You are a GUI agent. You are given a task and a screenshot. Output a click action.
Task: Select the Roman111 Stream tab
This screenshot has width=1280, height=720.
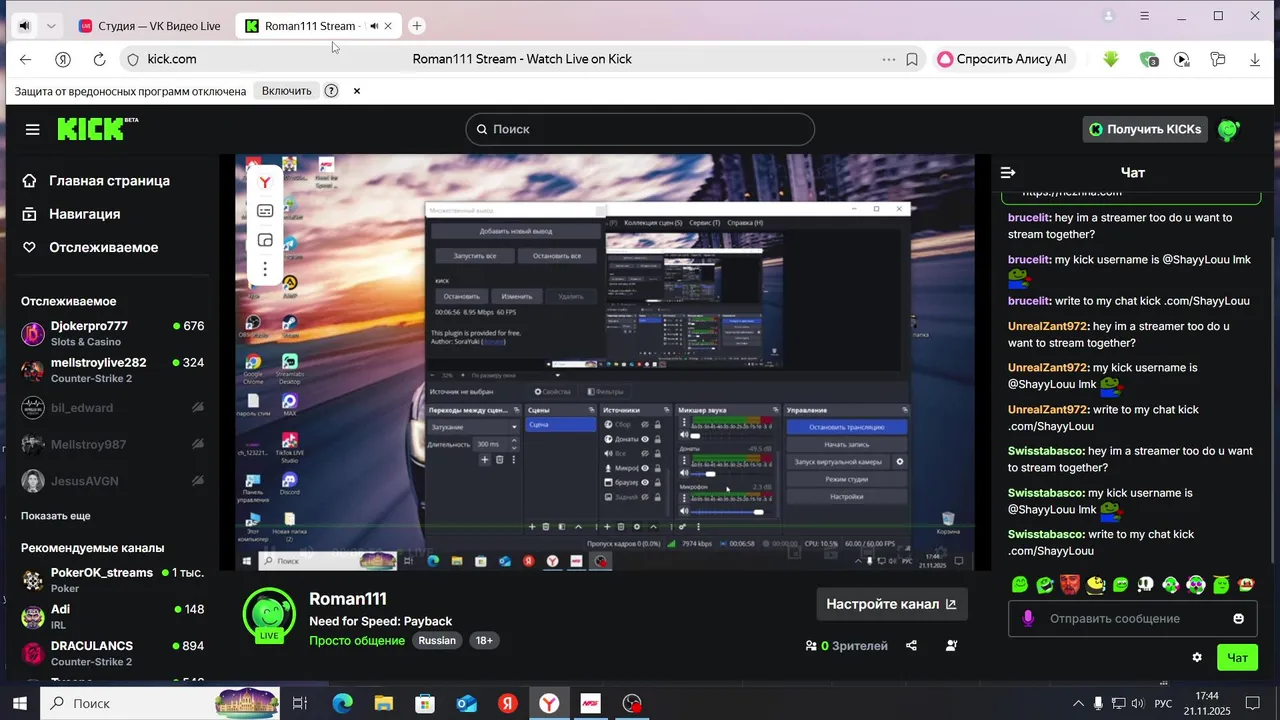click(318, 26)
